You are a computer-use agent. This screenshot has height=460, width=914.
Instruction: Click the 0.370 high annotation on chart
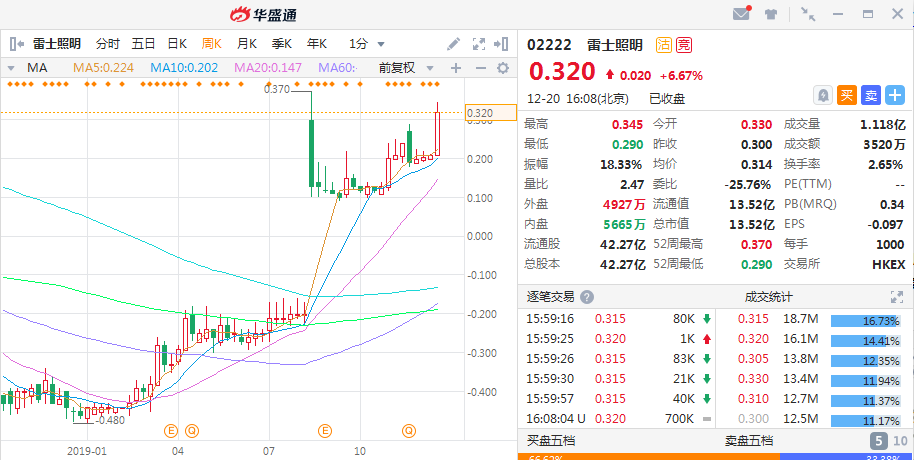[277, 89]
